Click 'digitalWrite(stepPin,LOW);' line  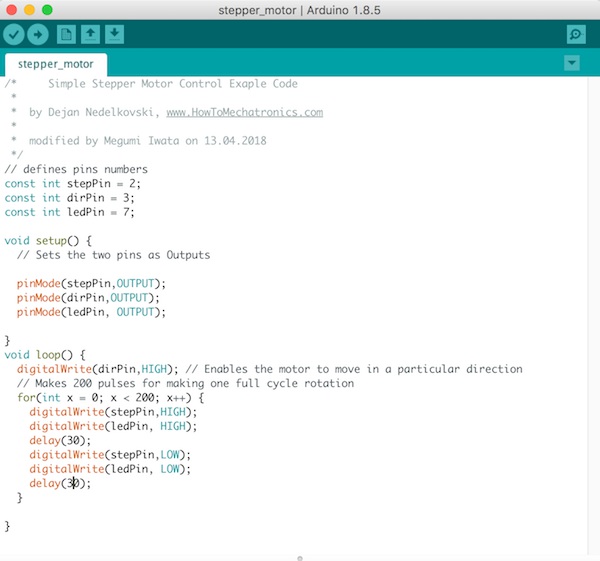click(110, 455)
